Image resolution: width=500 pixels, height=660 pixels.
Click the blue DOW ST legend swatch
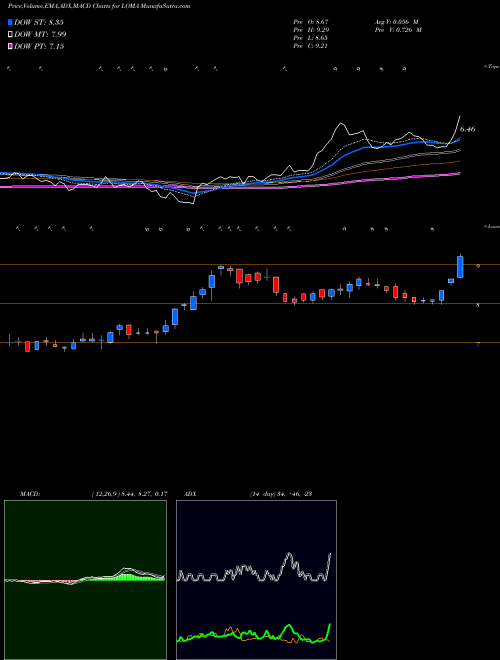(10, 22)
